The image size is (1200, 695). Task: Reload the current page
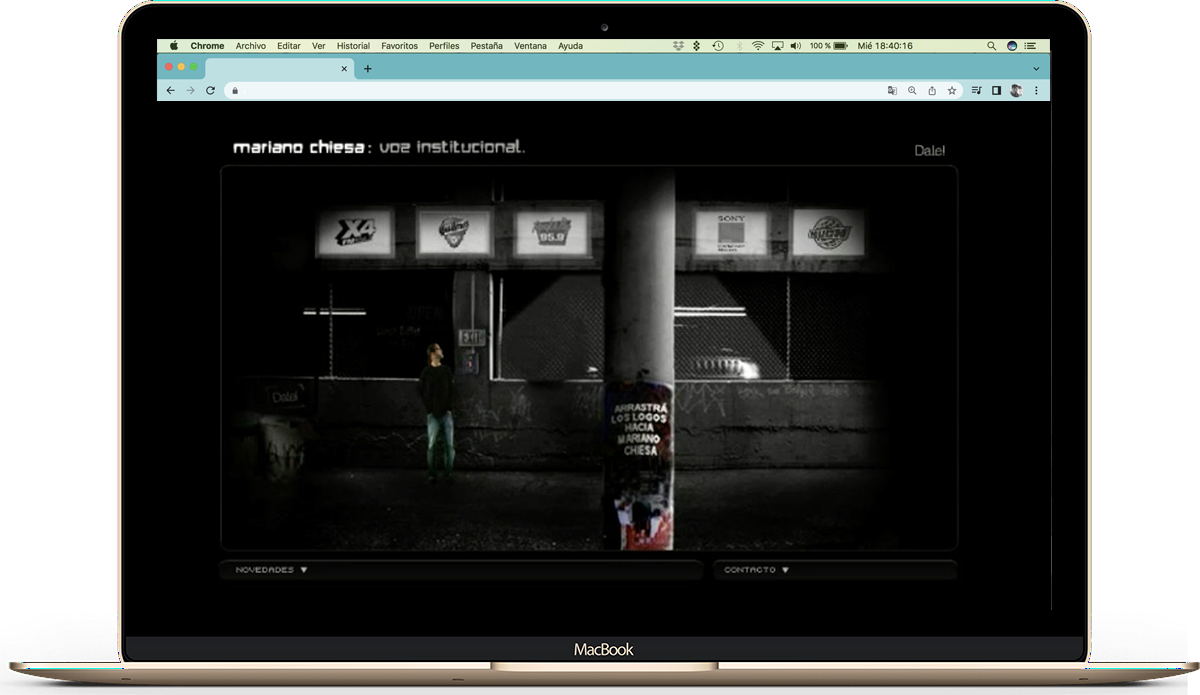coord(210,90)
